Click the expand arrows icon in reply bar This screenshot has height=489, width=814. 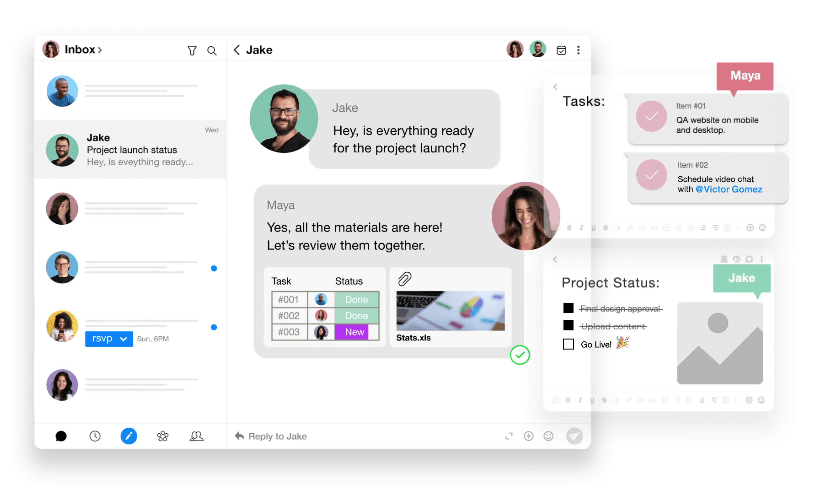[x=509, y=436]
